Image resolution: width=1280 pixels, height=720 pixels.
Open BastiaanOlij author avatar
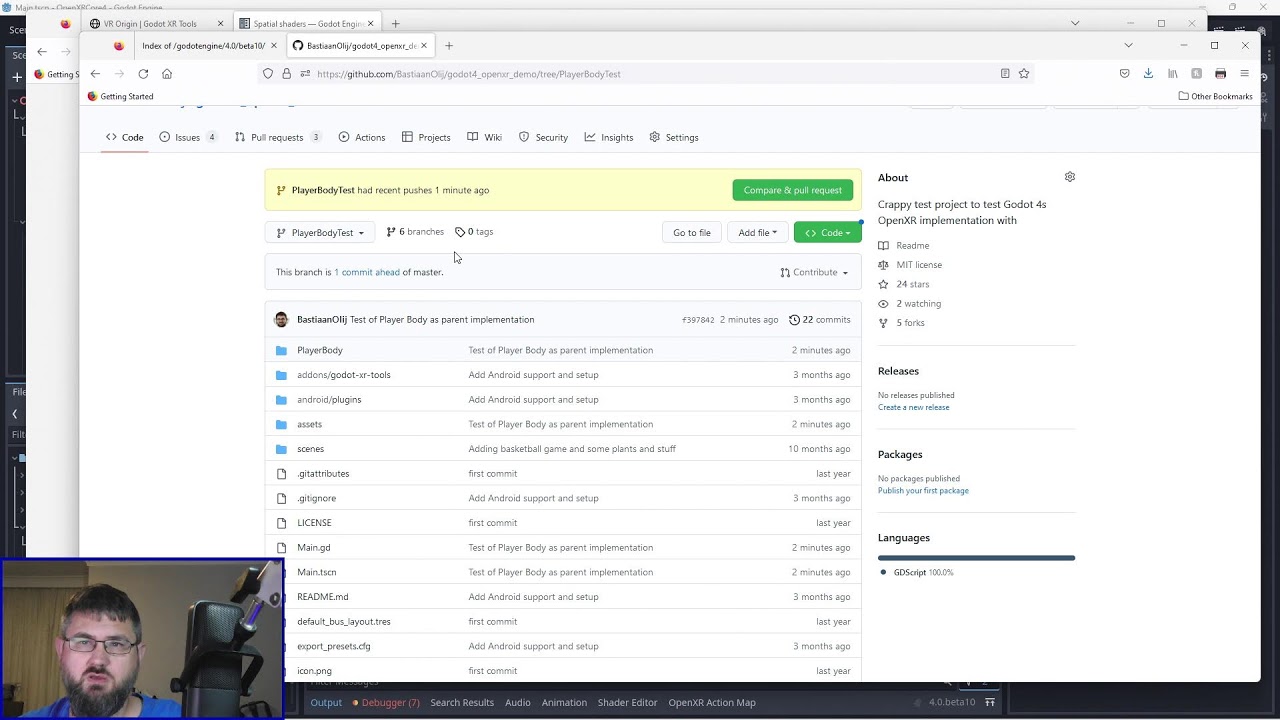point(281,320)
